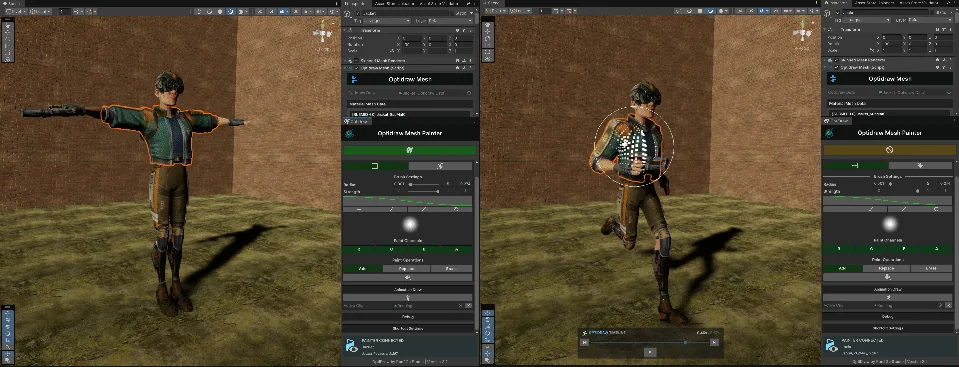
Task: Select Erase paint operation in left panel
Action: (451, 269)
